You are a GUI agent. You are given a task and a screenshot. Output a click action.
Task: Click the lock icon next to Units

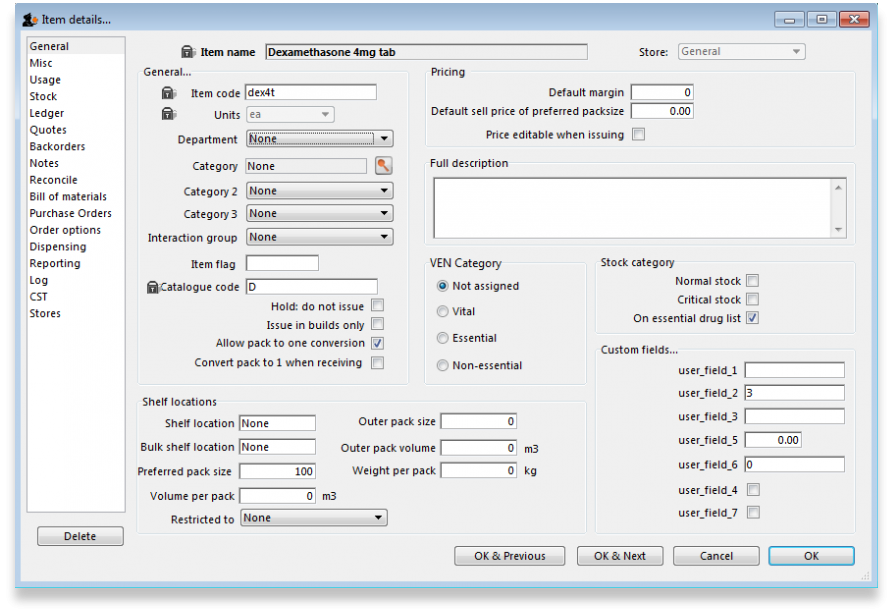(168, 115)
